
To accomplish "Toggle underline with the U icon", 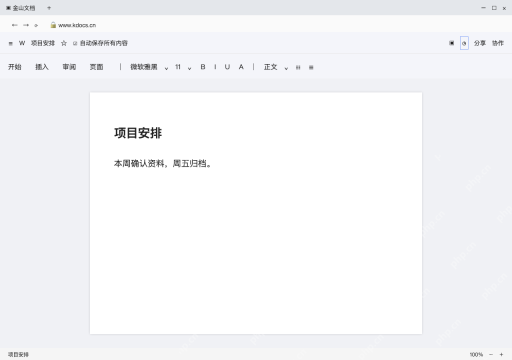I will tap(227, 67).
